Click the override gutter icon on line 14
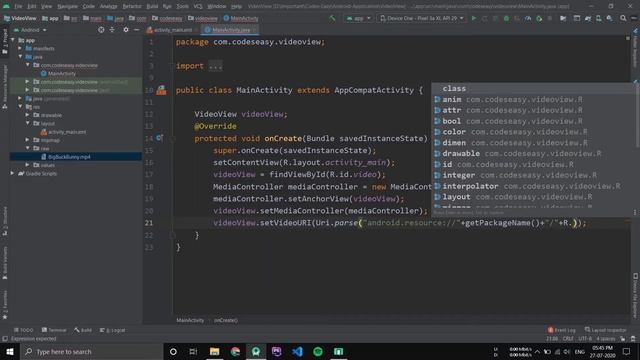Image resolution: width=640 pixels, height=360 pixels. click(160, 138)
